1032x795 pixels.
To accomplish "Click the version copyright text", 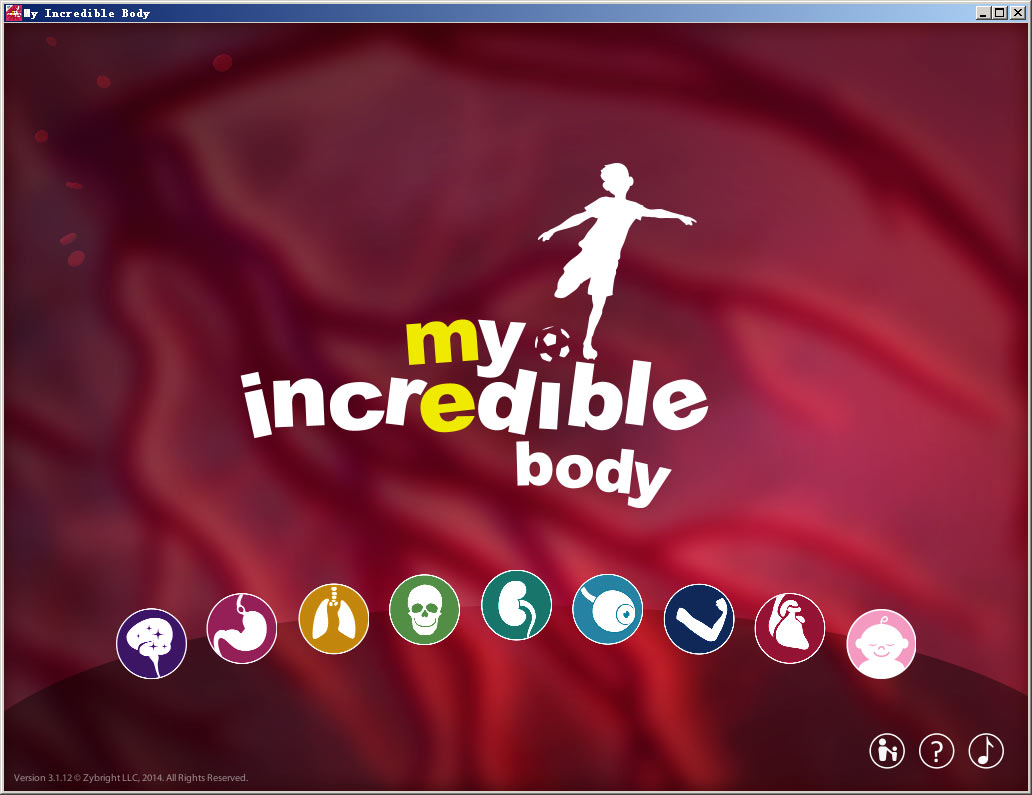I will (130, 778).
